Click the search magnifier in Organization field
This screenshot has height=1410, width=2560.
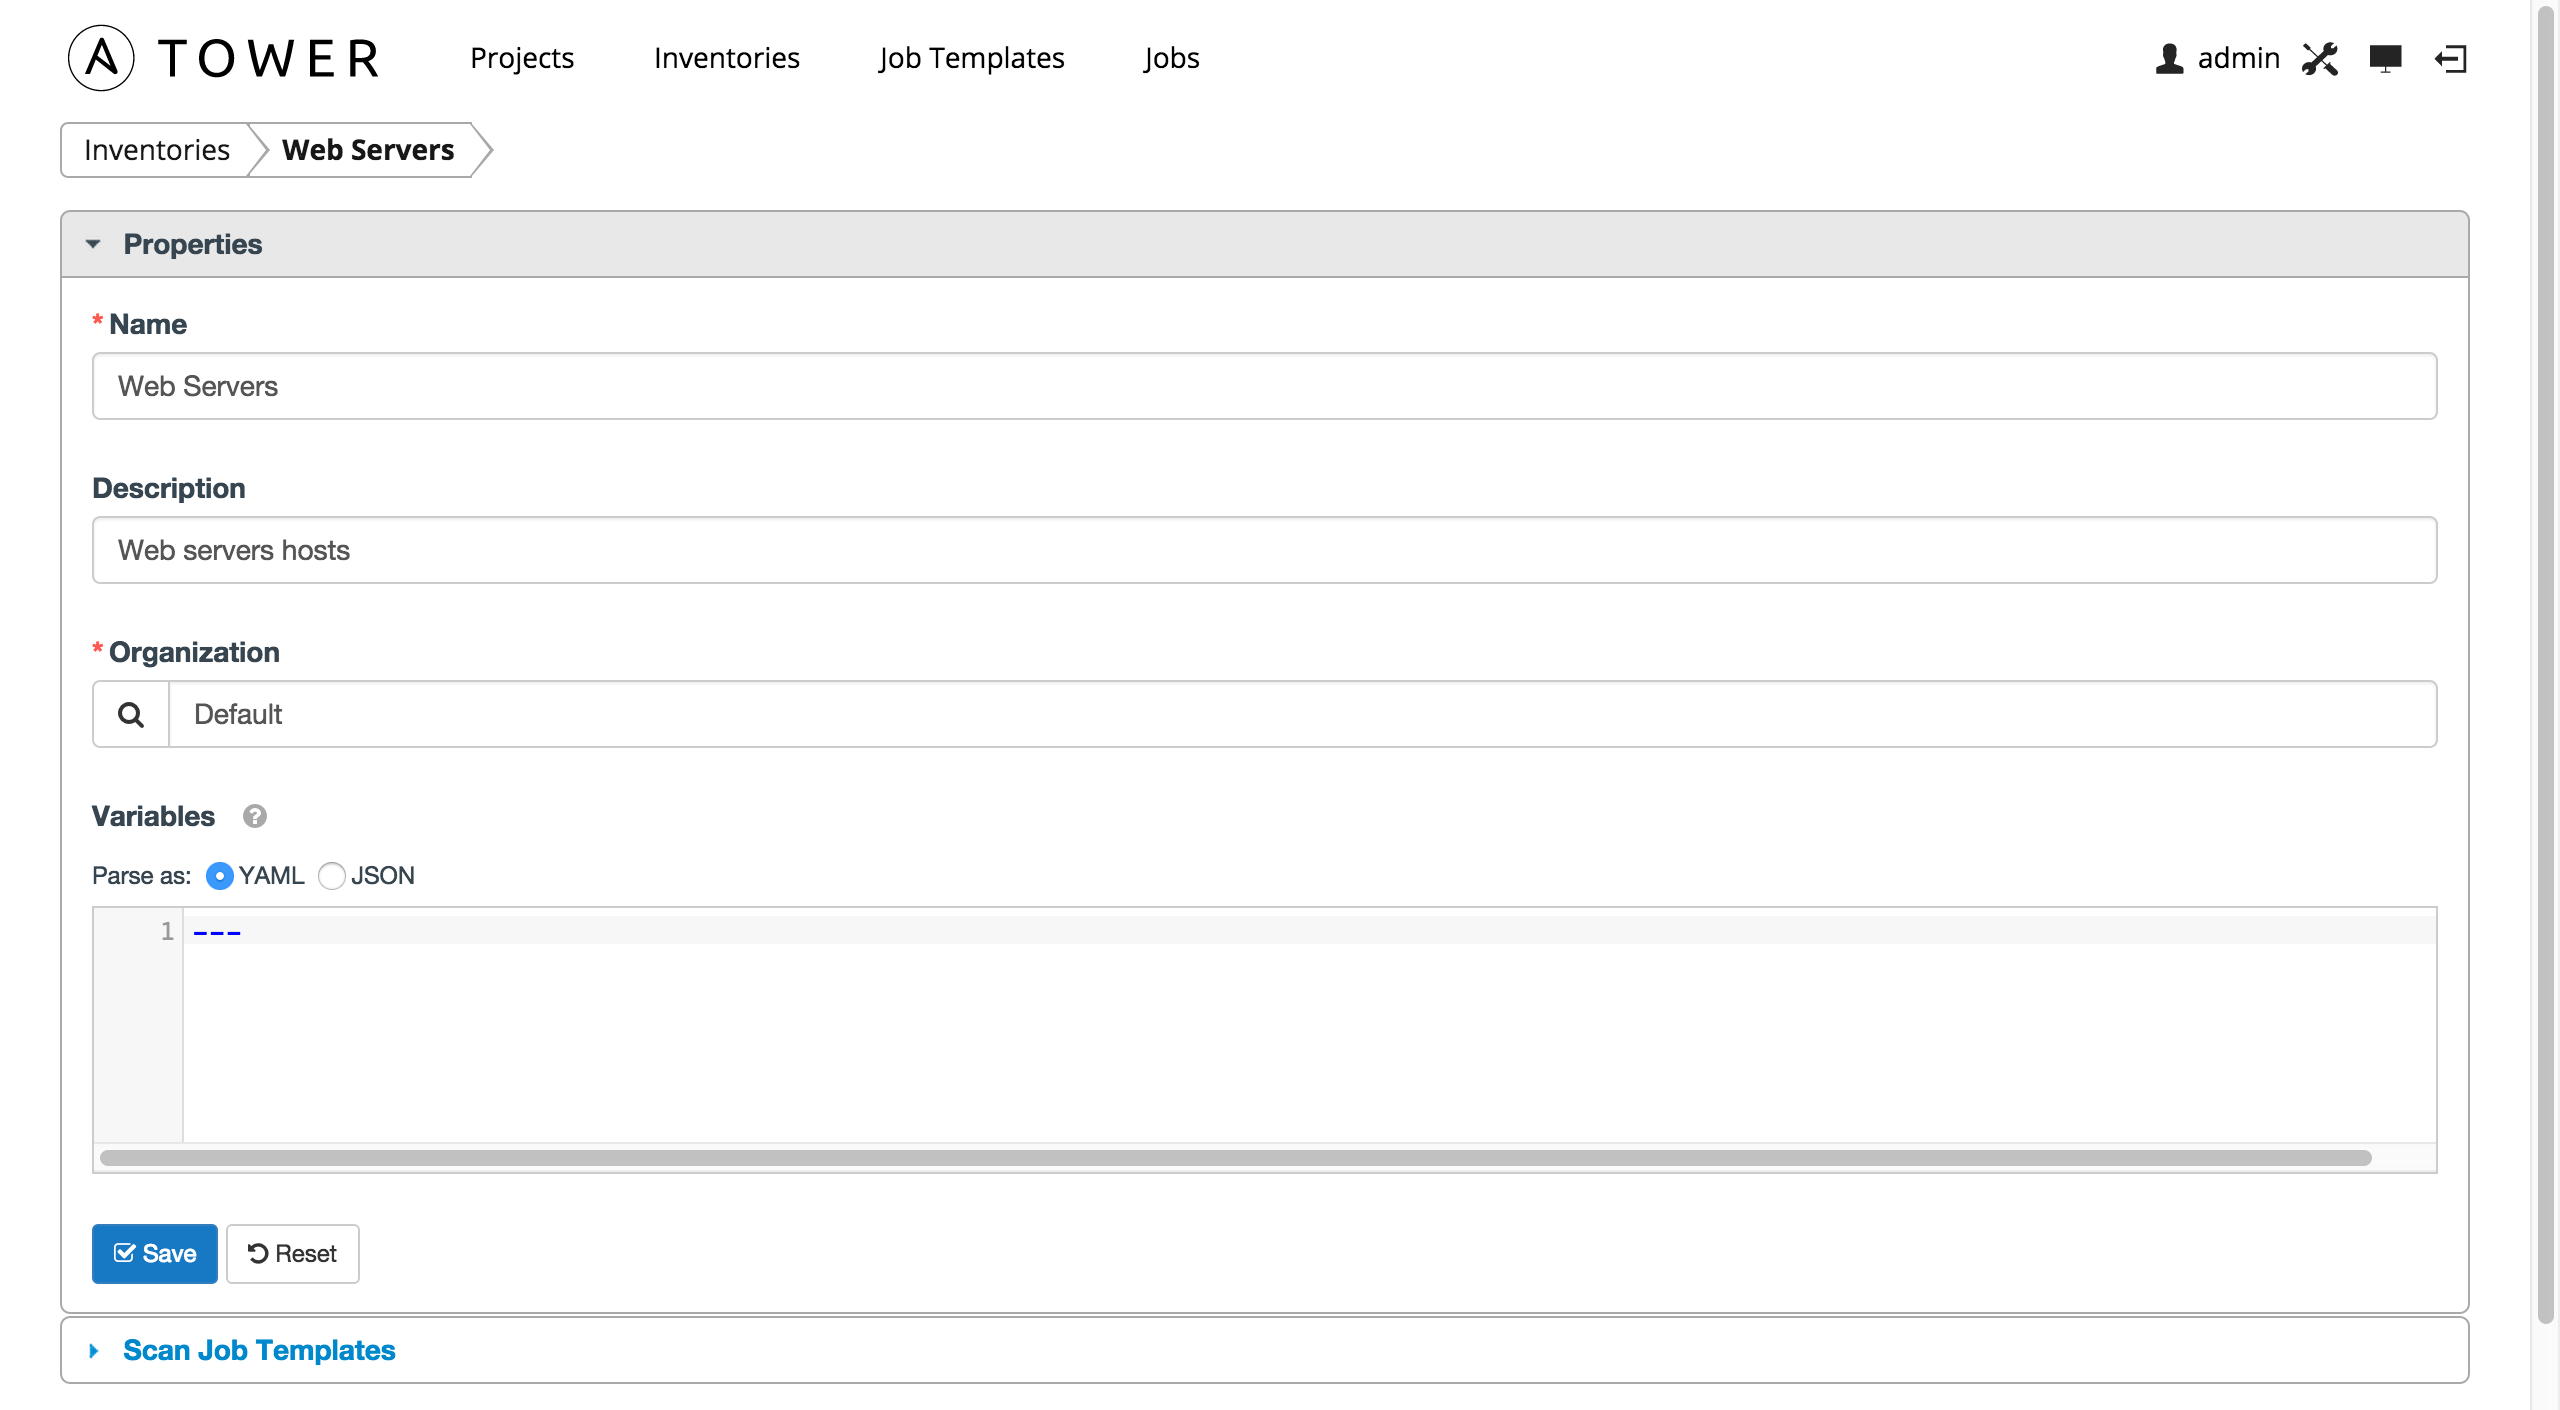(130, 714)
